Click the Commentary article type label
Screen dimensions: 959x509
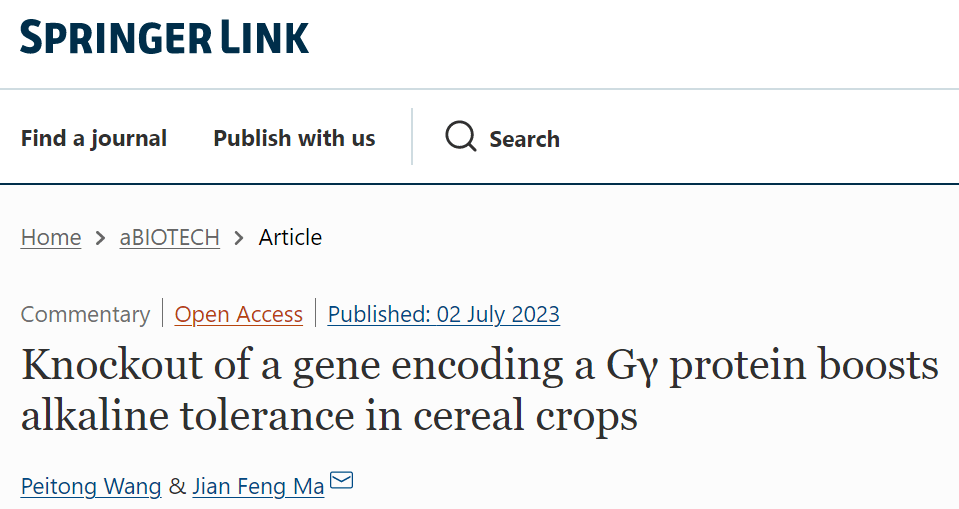(85, 314)
